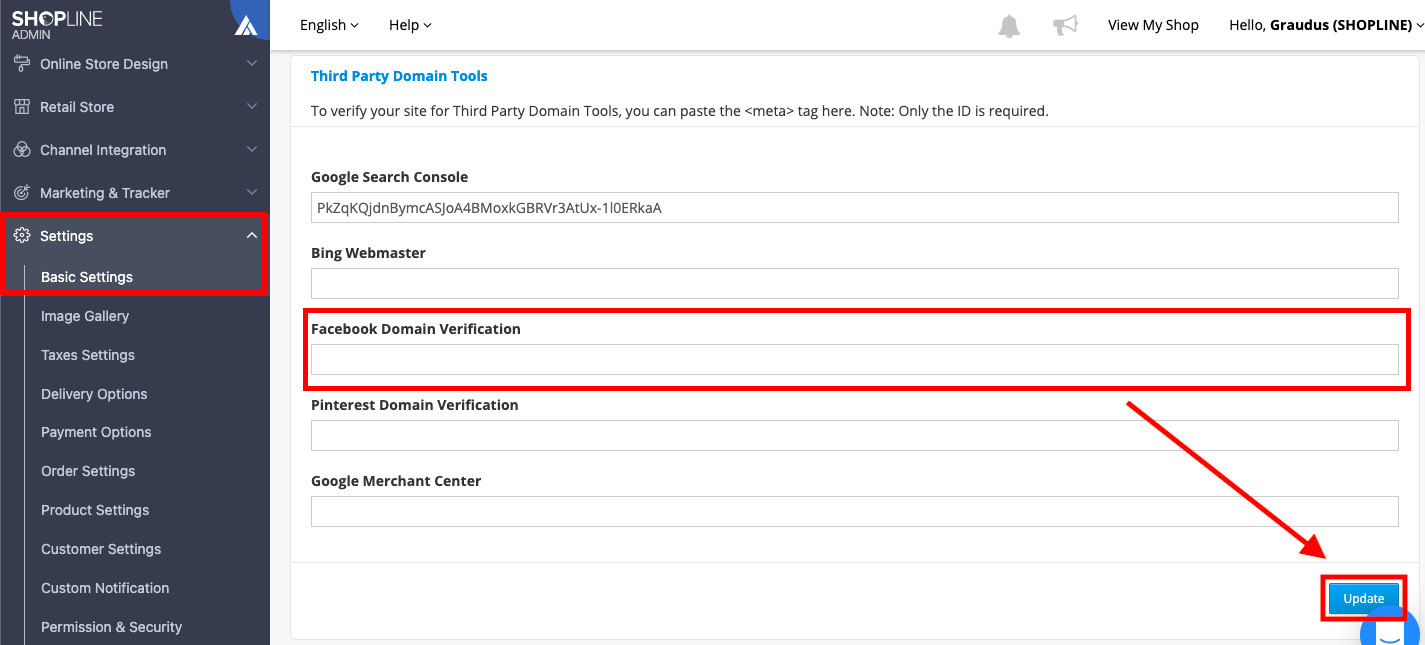Click the Marketing & Tracker target icon
Viewport: 1425px width, 645px height.
(22, 193)
